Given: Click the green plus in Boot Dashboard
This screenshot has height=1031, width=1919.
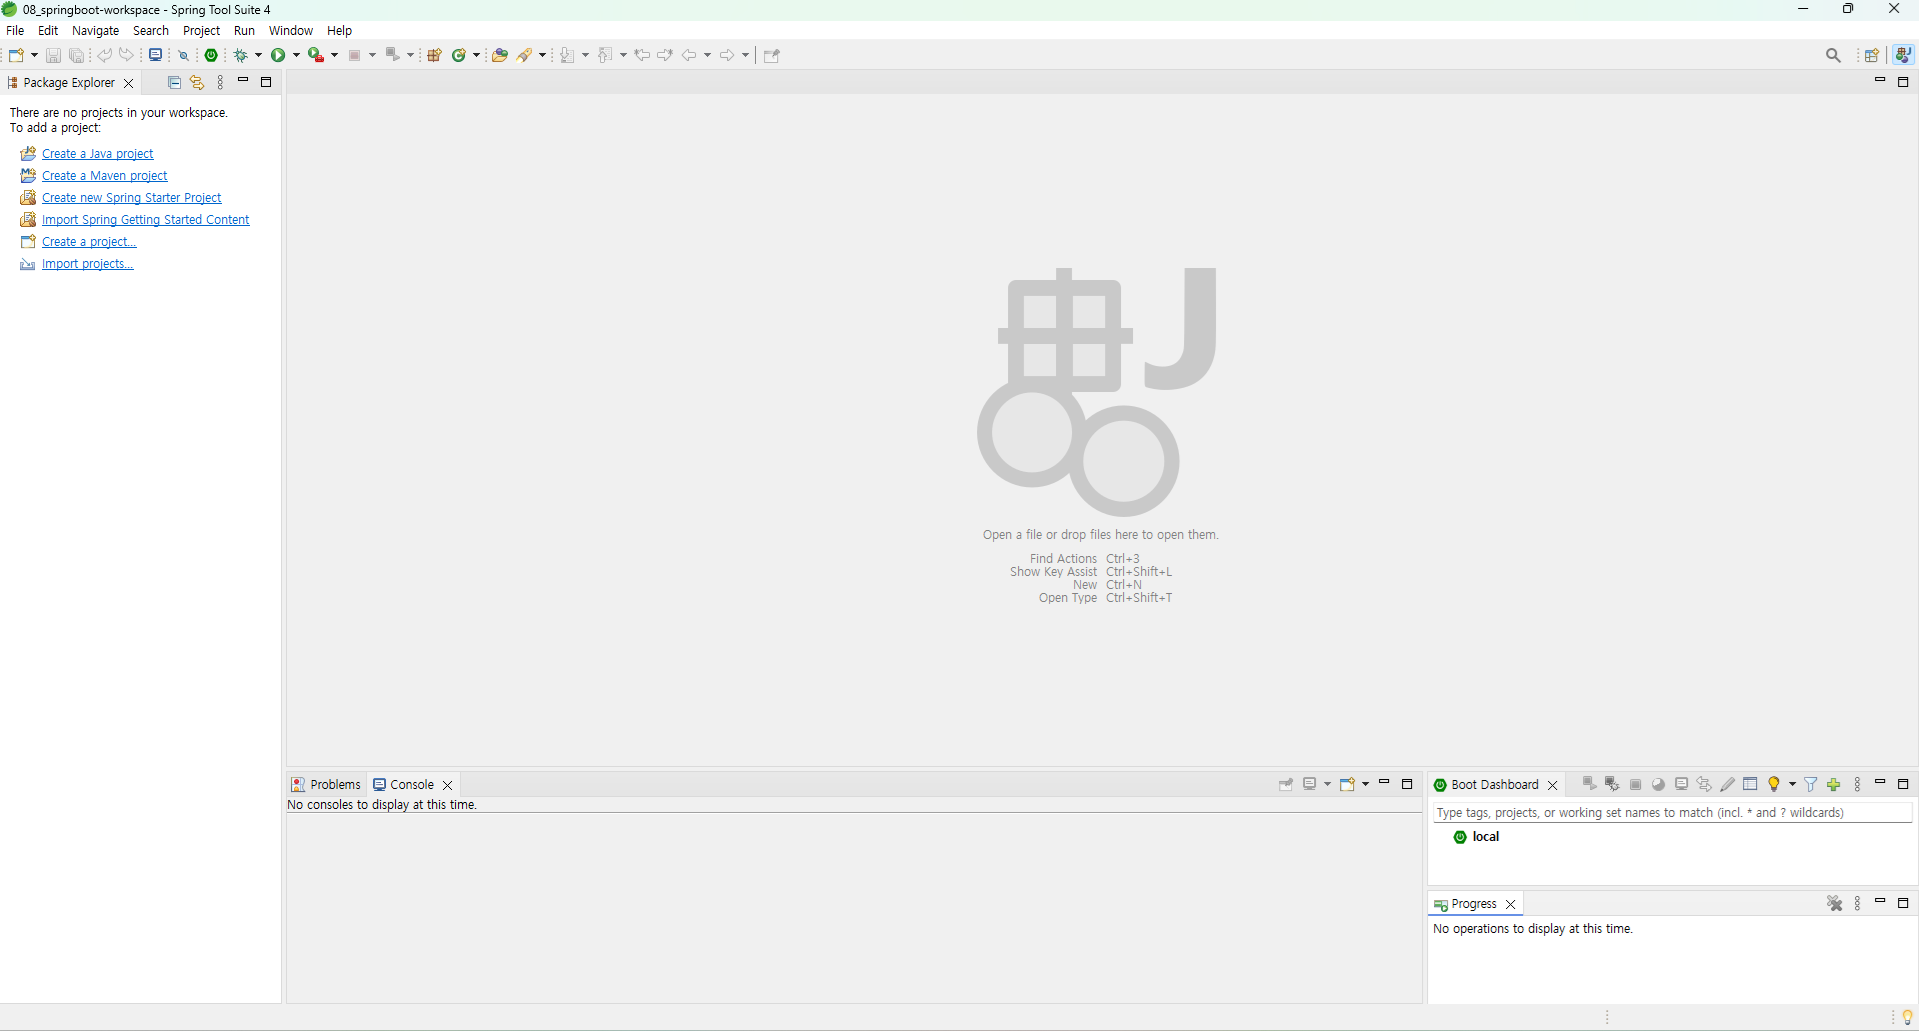Looking at the screenshot, I should coord(1834,784).
